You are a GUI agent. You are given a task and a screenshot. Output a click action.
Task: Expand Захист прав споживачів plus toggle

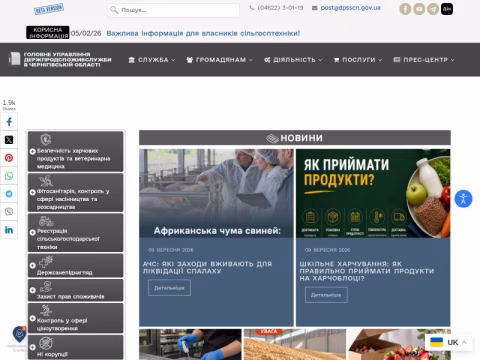tap(32, 290)
